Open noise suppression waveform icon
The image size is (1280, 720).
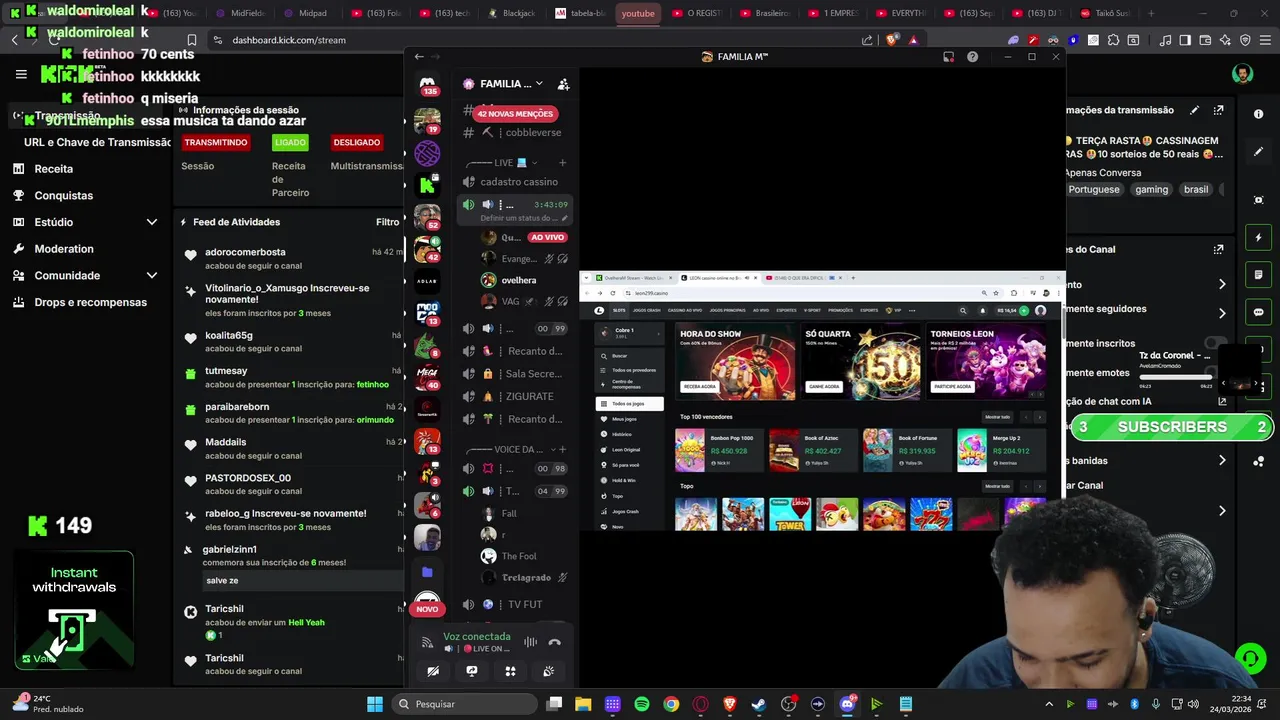[531, 642]
